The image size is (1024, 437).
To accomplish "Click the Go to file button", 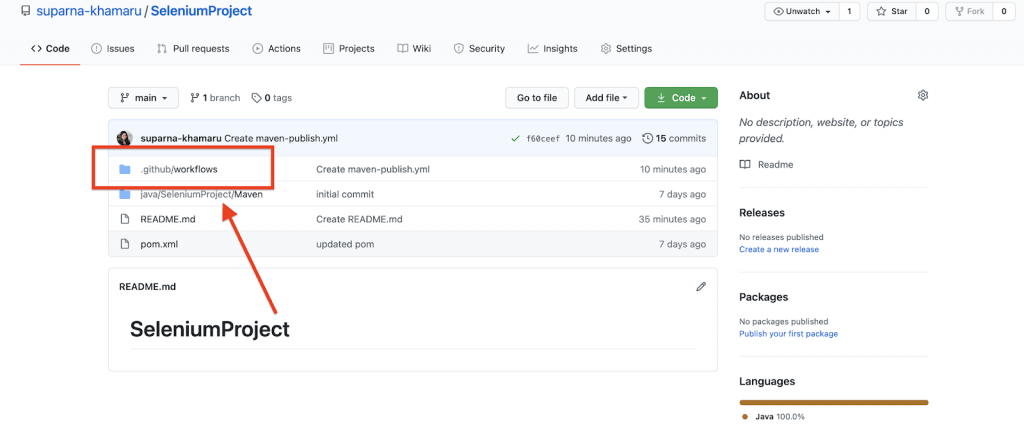I will click(x=537, y=98).
